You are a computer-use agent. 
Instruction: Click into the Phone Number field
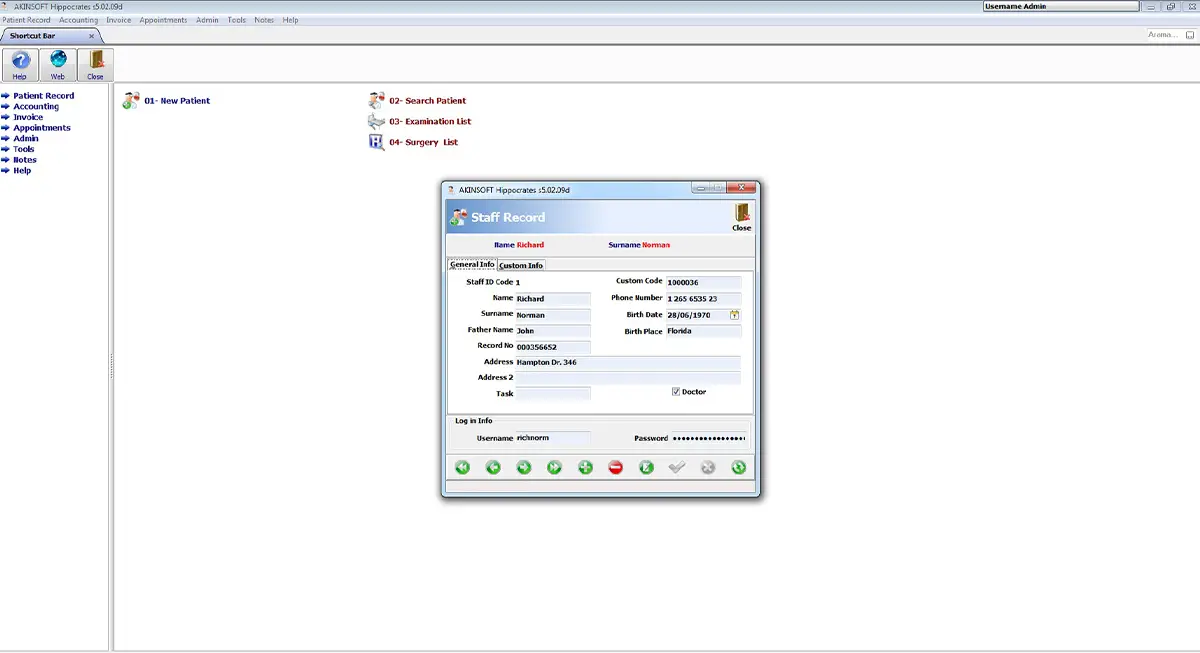704,299
